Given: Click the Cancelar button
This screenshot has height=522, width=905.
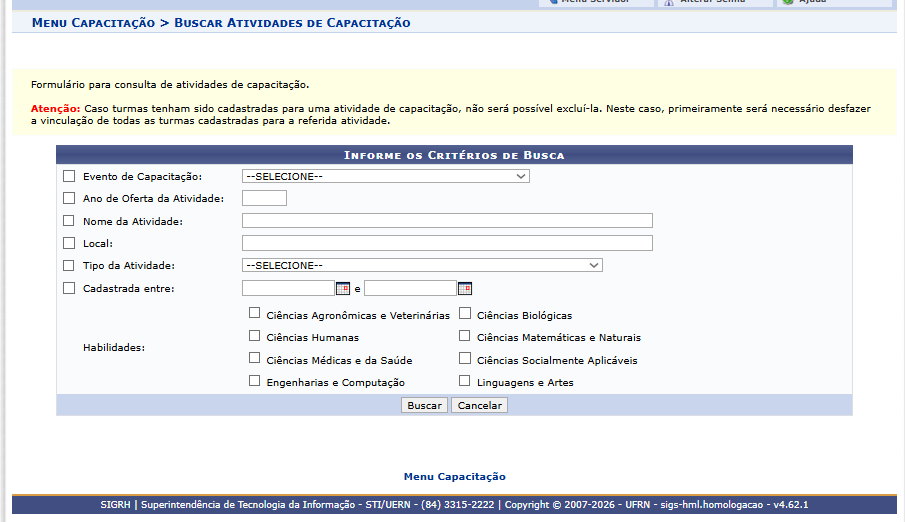Looking at the screenshot, I should click(480, 405).
